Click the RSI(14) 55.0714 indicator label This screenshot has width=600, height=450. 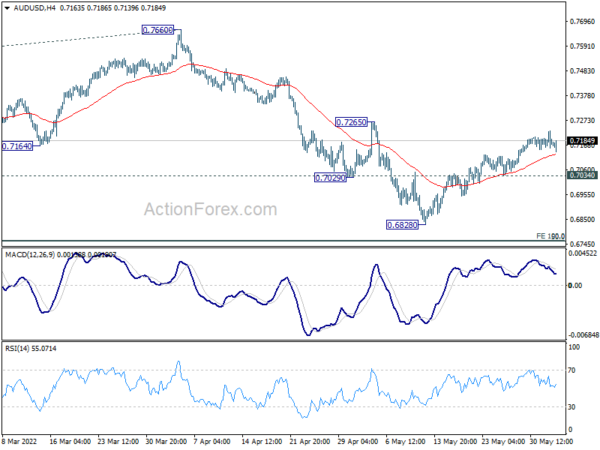pyautogui.click(x=31, y=348)
